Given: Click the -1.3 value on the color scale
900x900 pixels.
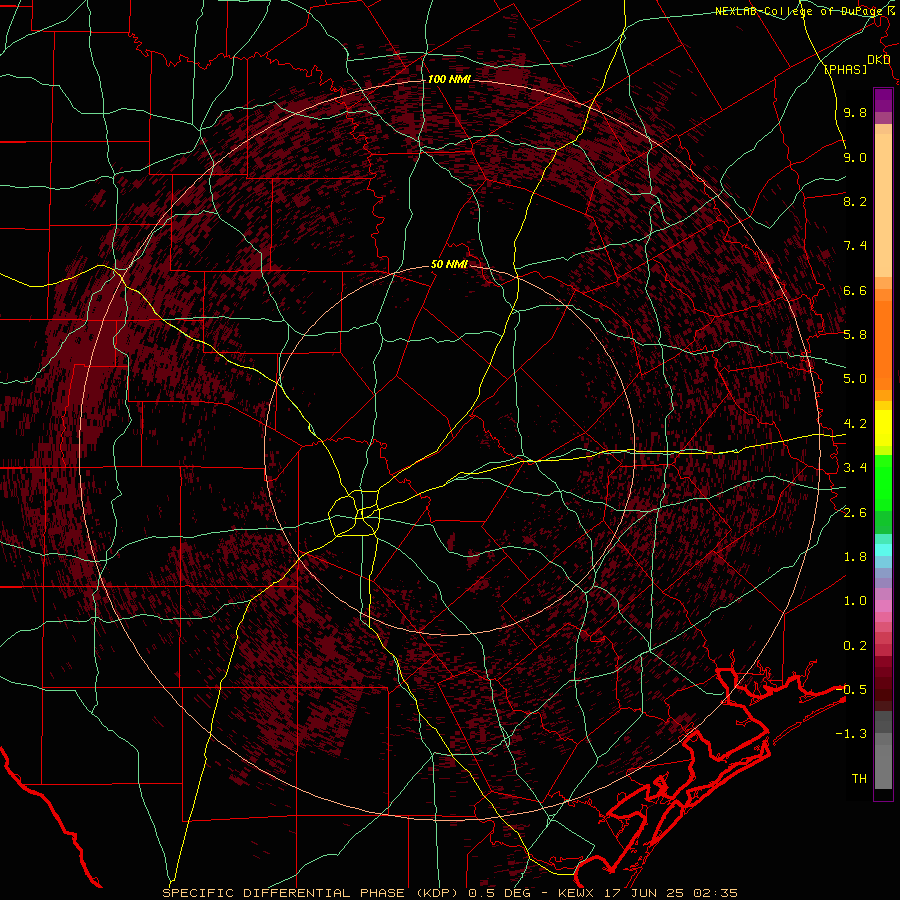Looking at the screenshot, I should pyautogui.click(x=851, y=734).
